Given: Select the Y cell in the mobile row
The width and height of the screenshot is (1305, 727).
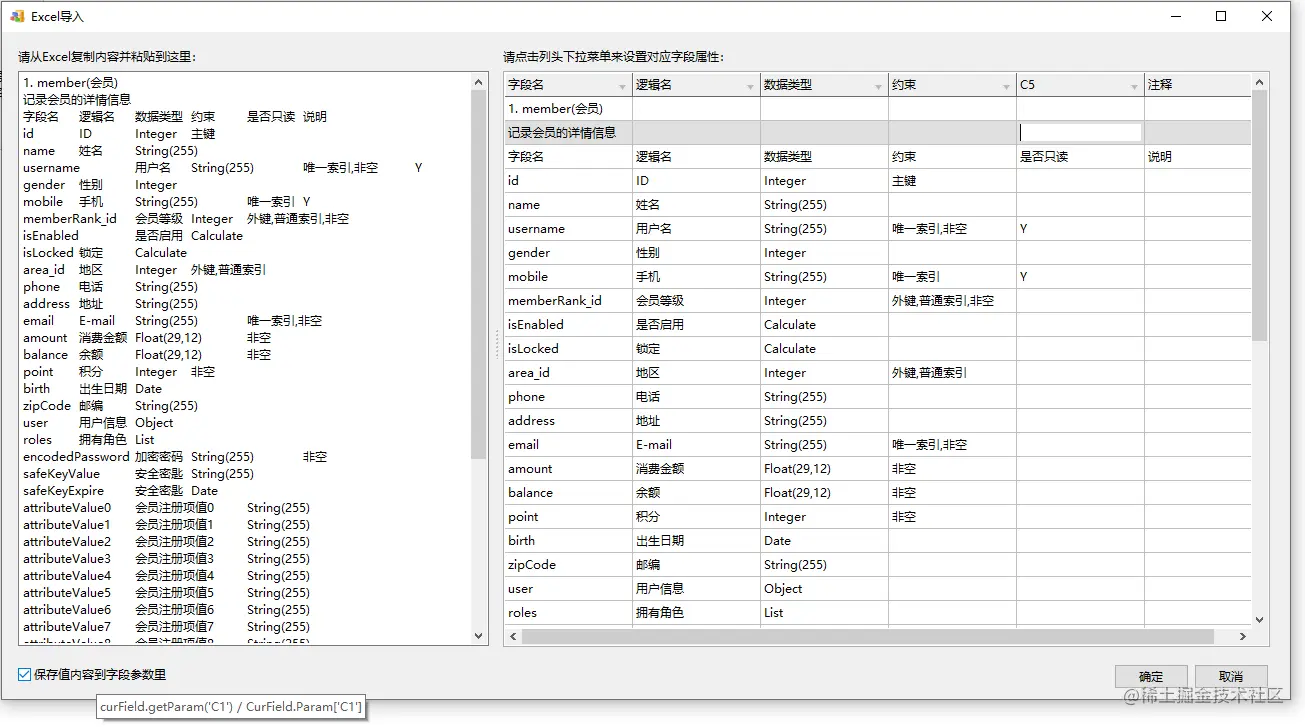Looking at the screenshot, I should (x=1080, y=276).
